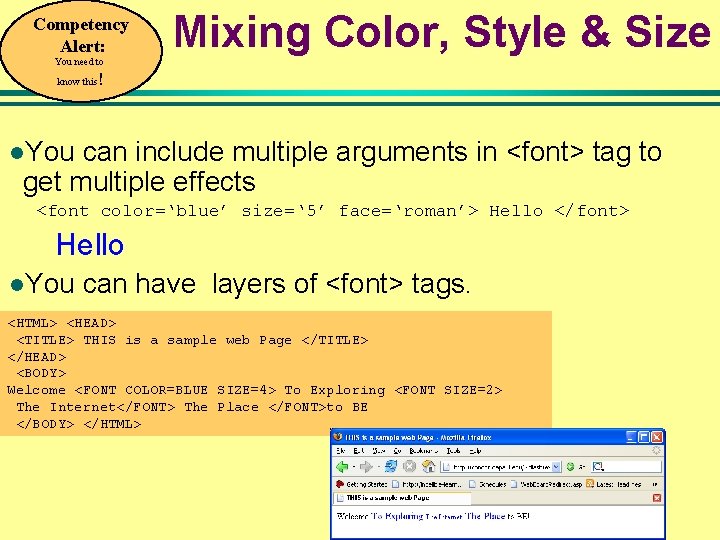Viewport: 720px width, 540px height.
Task: Click the activity throbber icon in menu bar
Action: 656,450
